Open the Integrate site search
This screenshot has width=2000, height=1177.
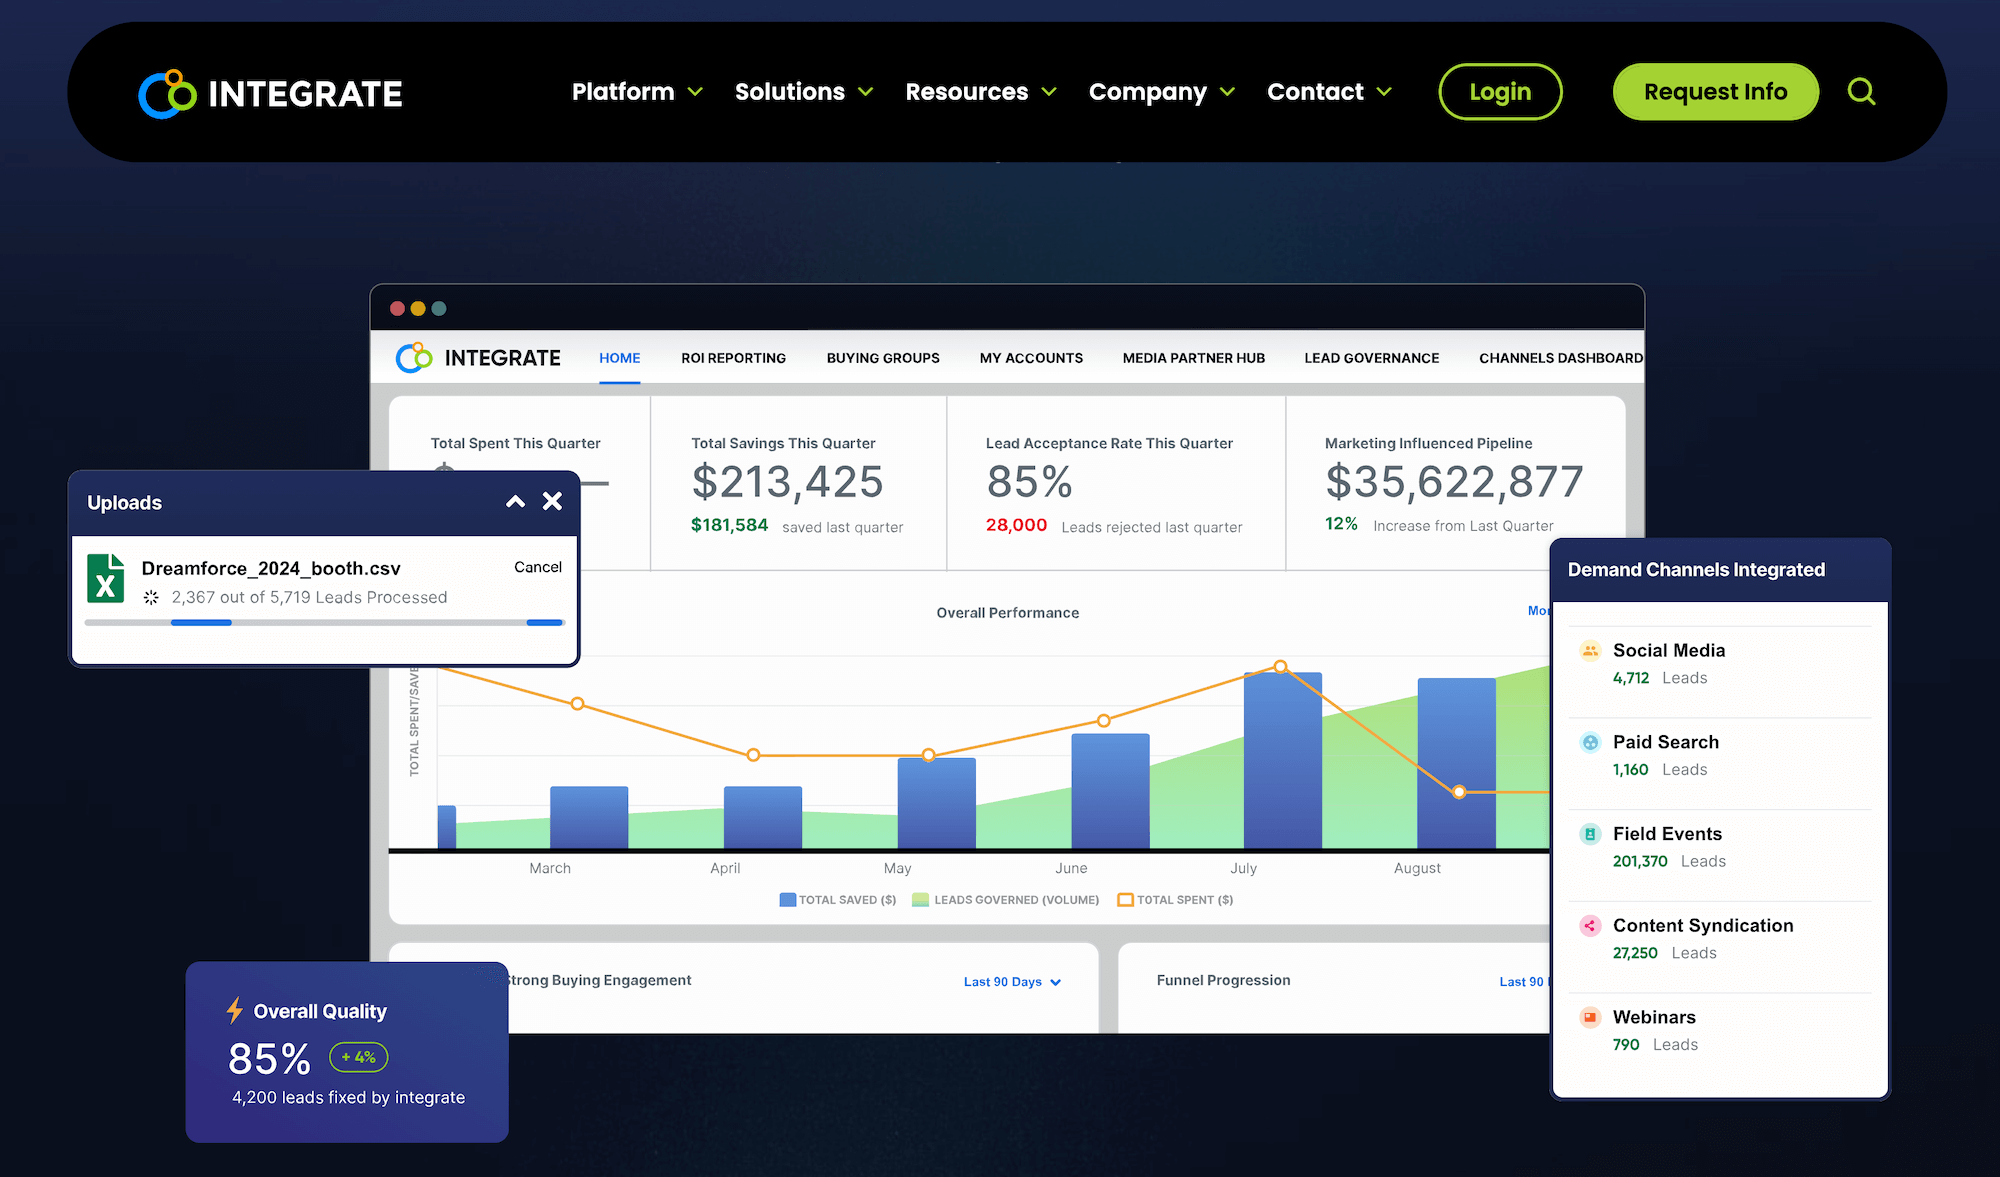click(x=1861, y=91)
